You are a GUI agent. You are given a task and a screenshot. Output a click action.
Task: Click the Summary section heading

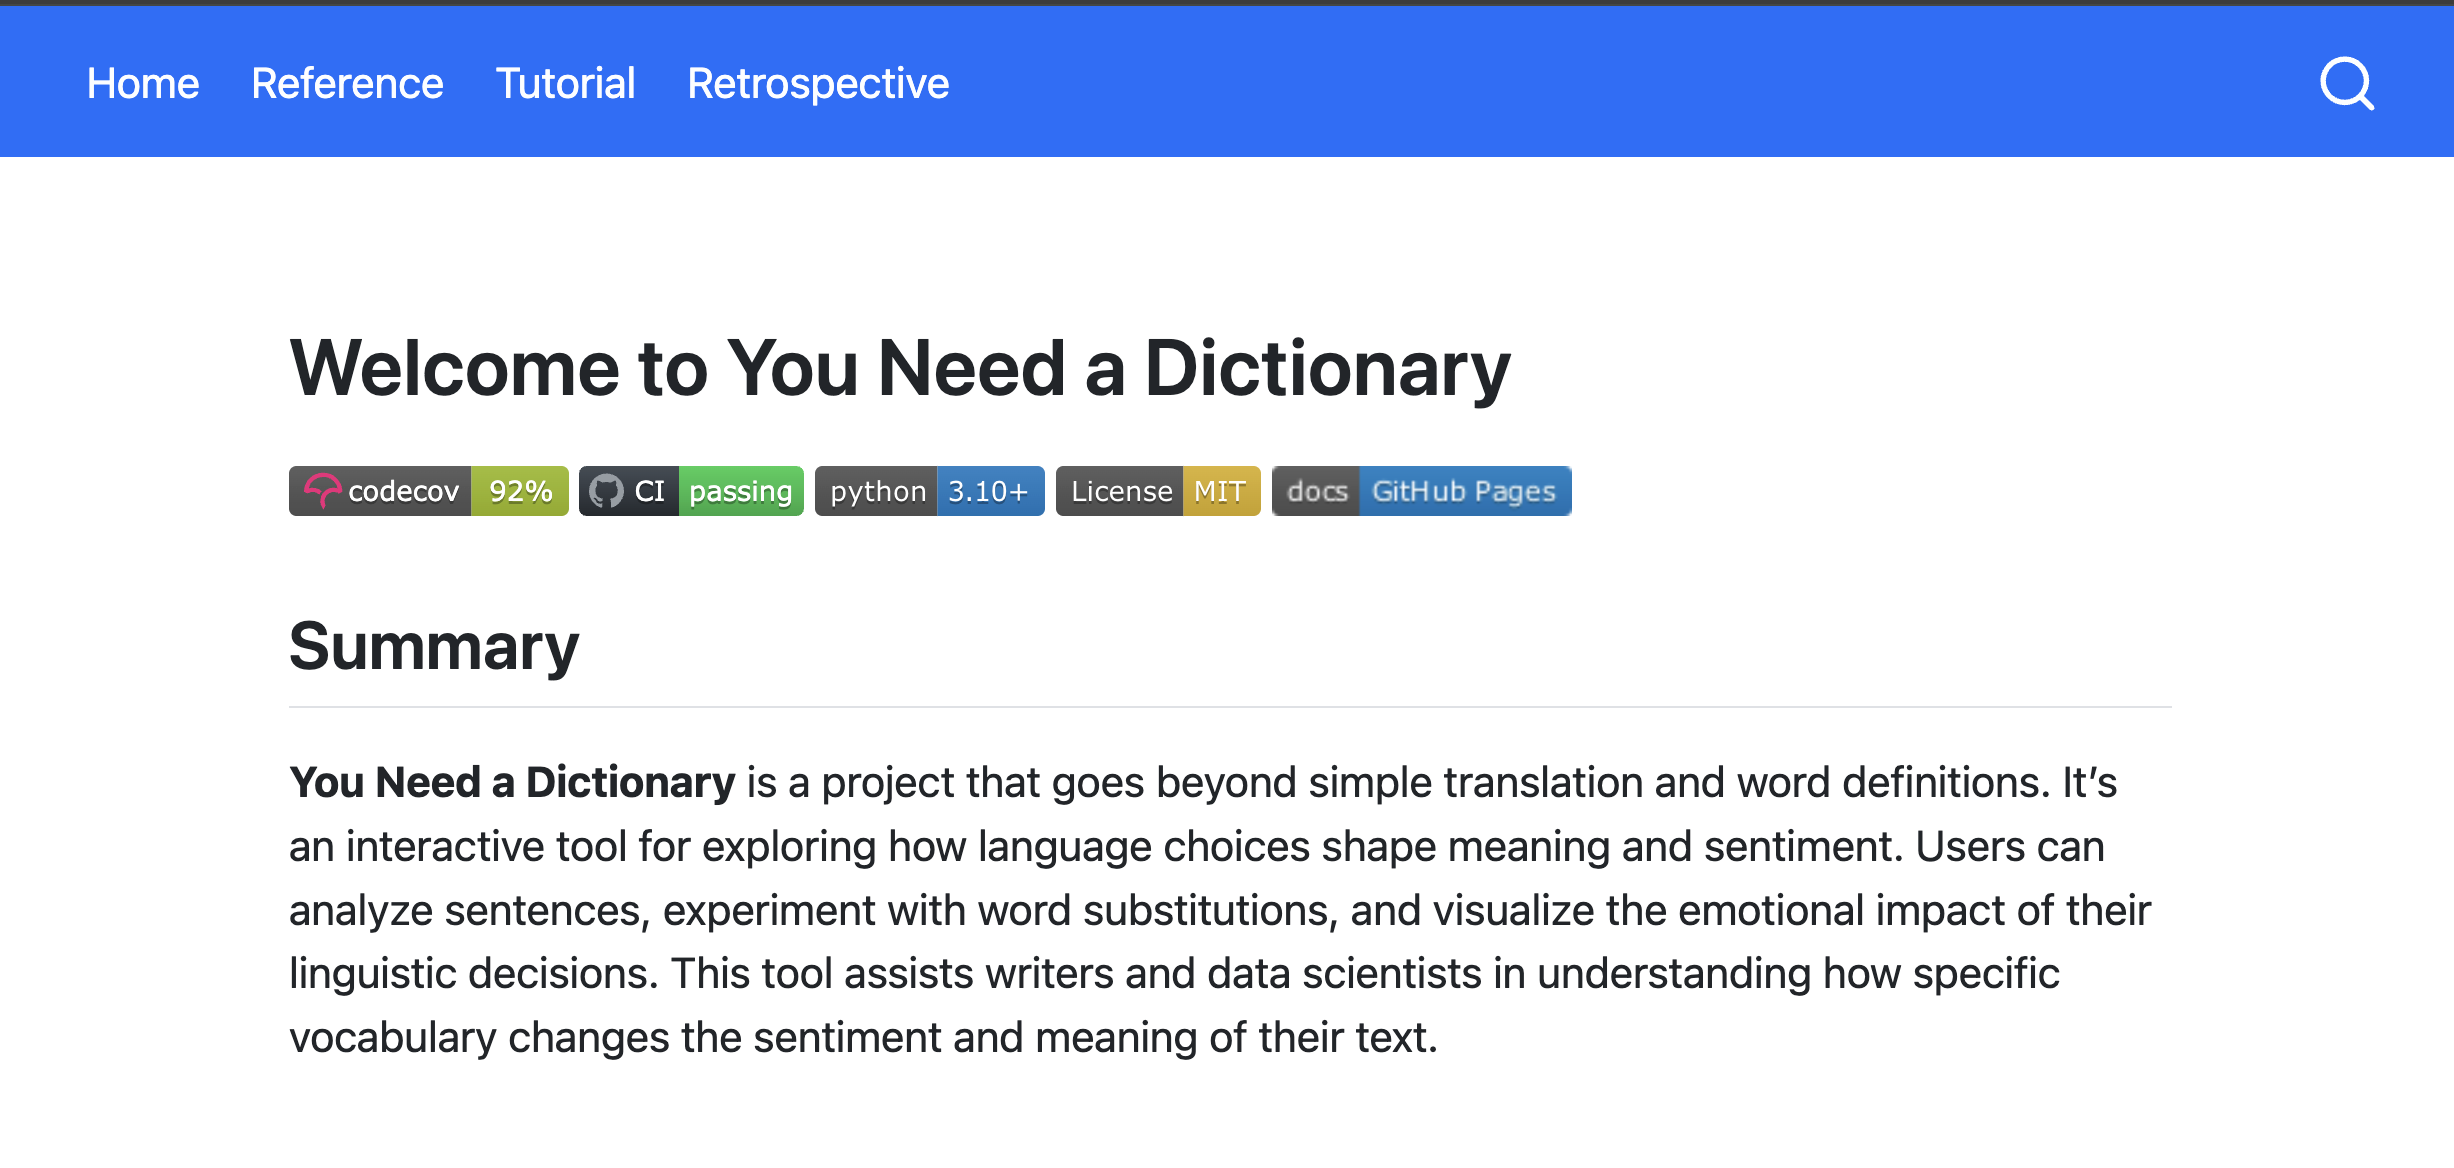coord(433,647)
